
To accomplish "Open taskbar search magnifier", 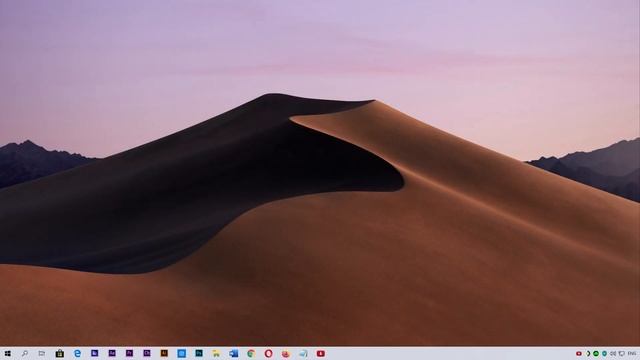I will tap(24, 353).
